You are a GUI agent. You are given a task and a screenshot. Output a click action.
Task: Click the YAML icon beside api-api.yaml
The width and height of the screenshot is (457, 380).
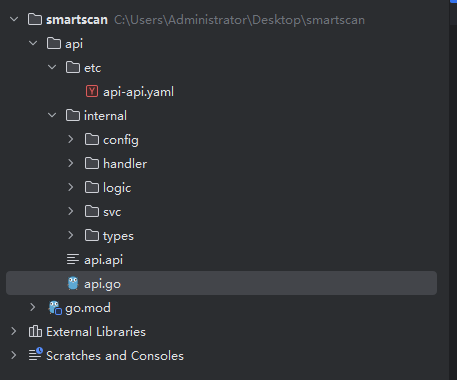92,91
